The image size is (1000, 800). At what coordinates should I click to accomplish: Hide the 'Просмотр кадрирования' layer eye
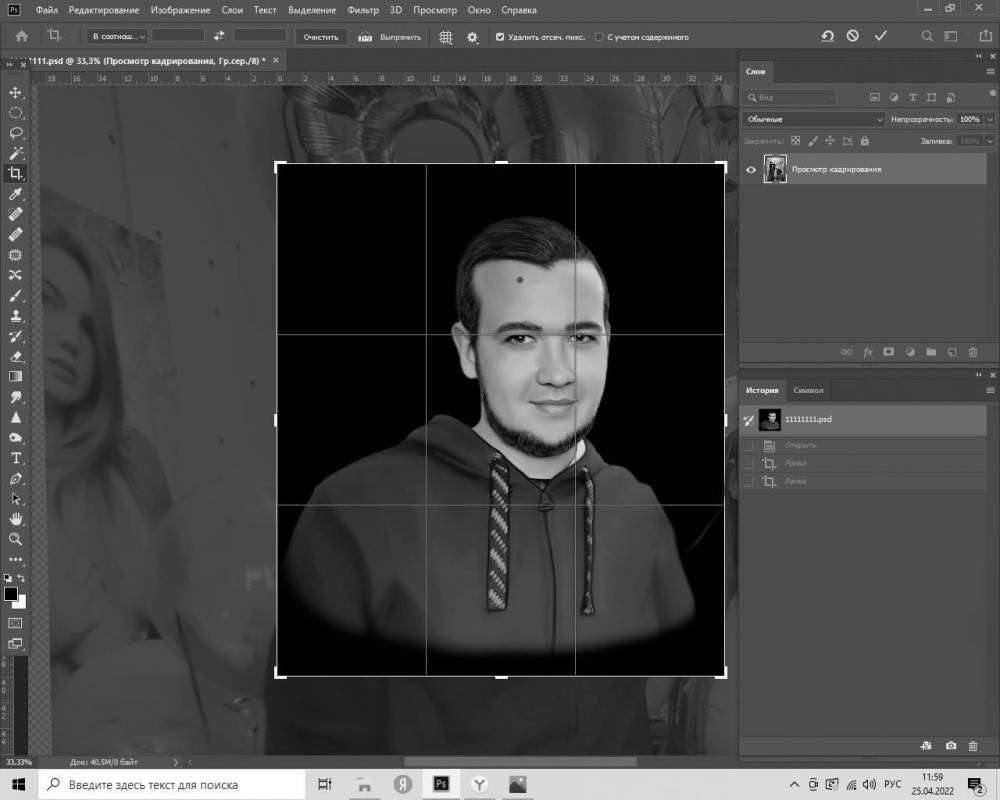(x=751, y=170)
